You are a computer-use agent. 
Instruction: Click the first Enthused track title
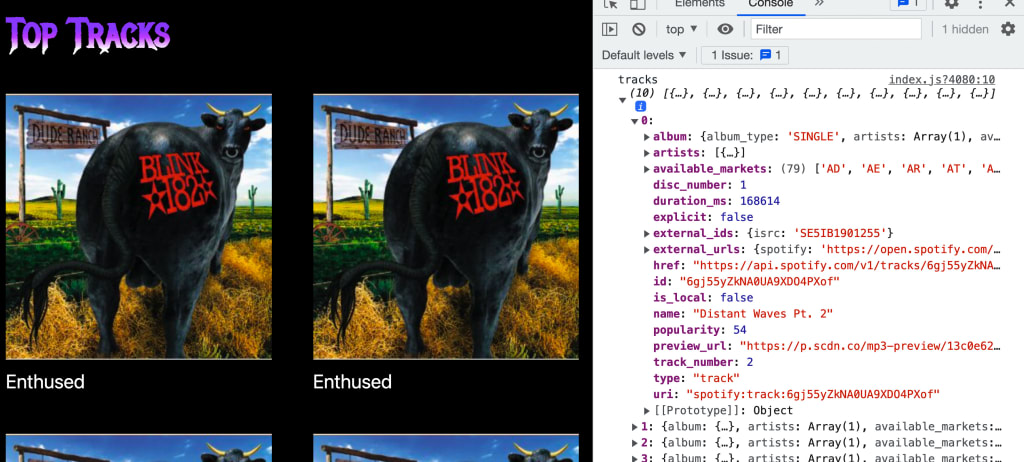pos(45,382)
